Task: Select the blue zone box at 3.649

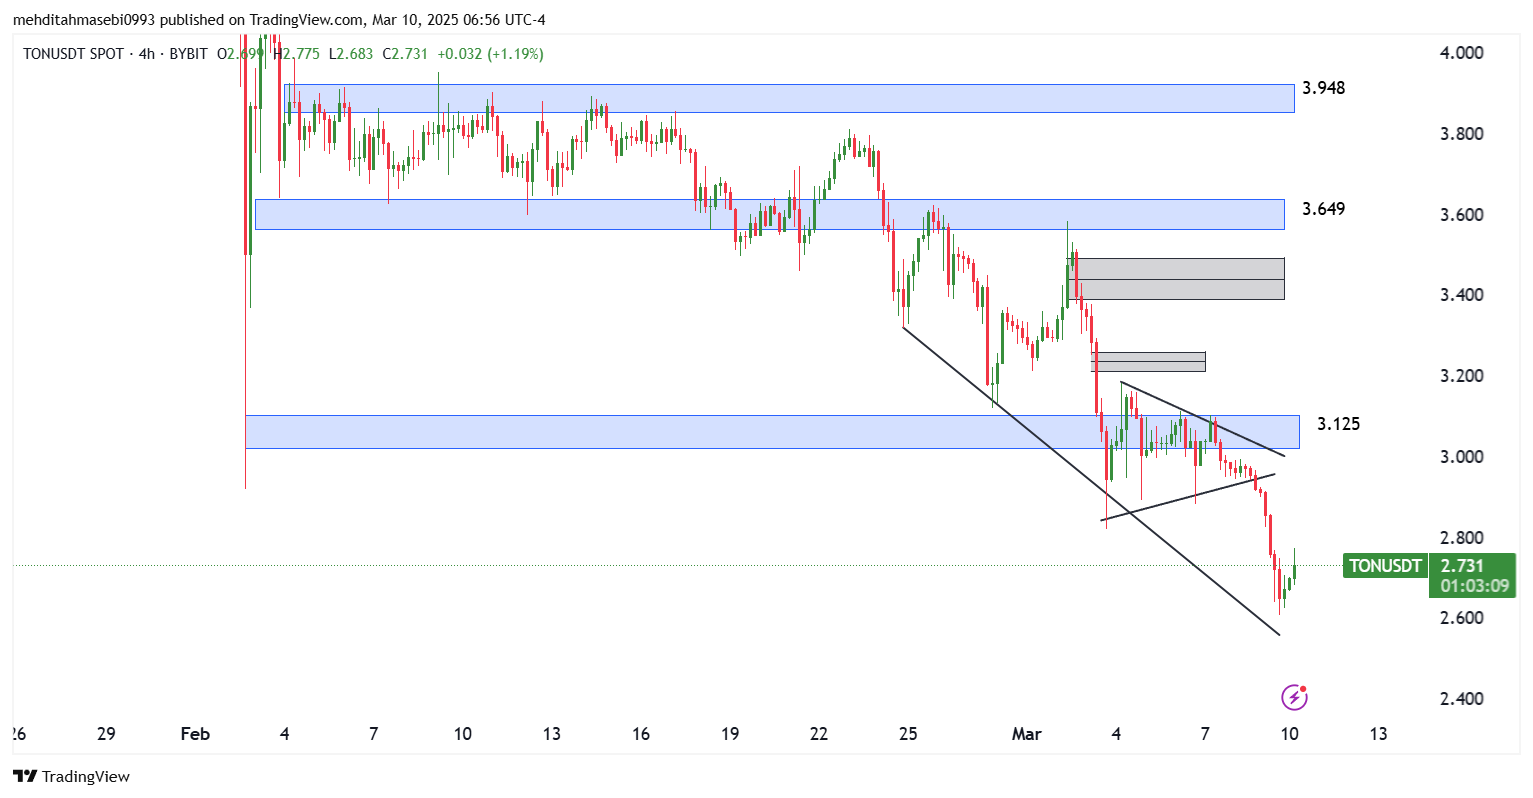Action: click(770, 214)
